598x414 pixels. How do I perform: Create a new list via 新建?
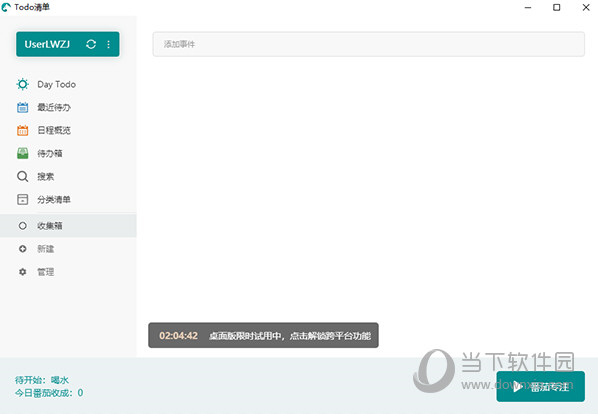point(45,249)
